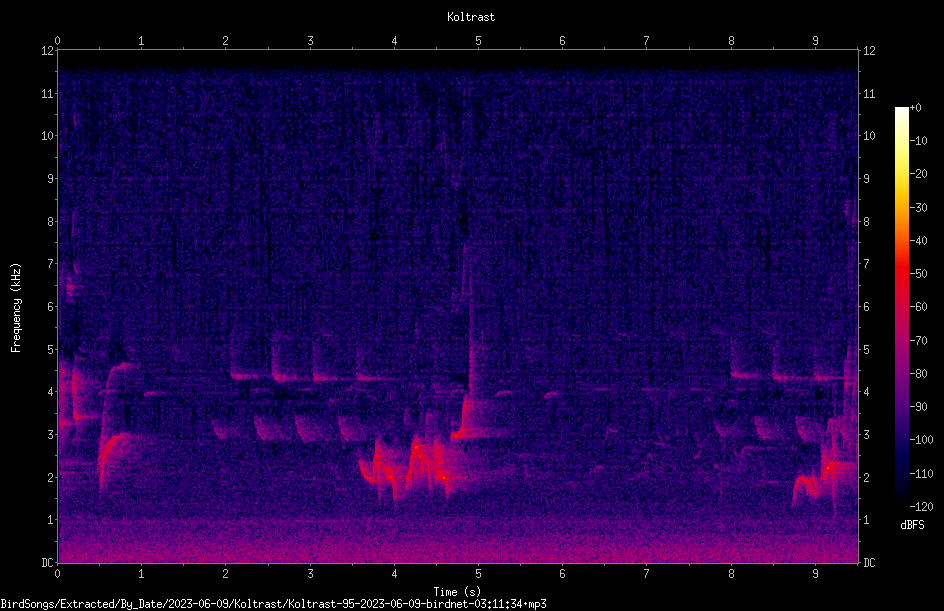Click the "-60" color scale value

tap(919, 307)
